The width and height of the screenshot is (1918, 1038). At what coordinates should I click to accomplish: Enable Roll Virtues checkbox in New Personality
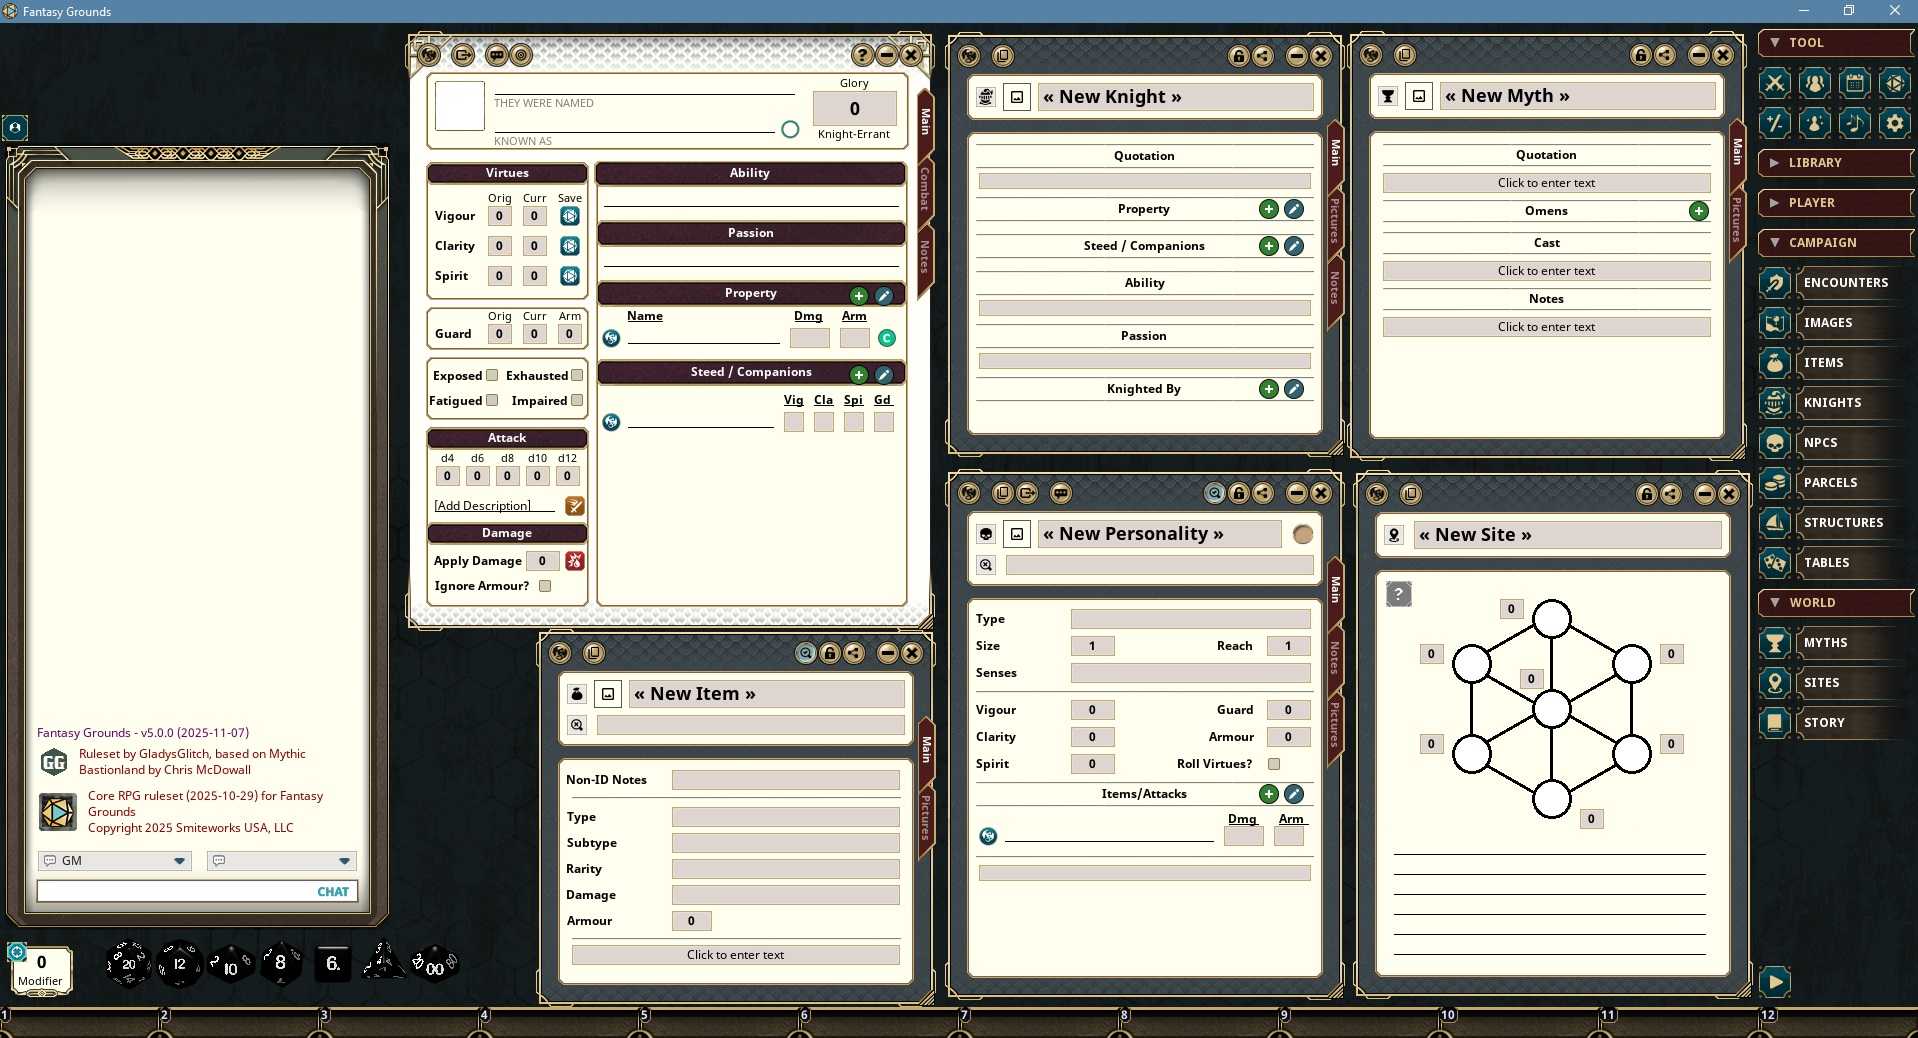click(1274, 764)
